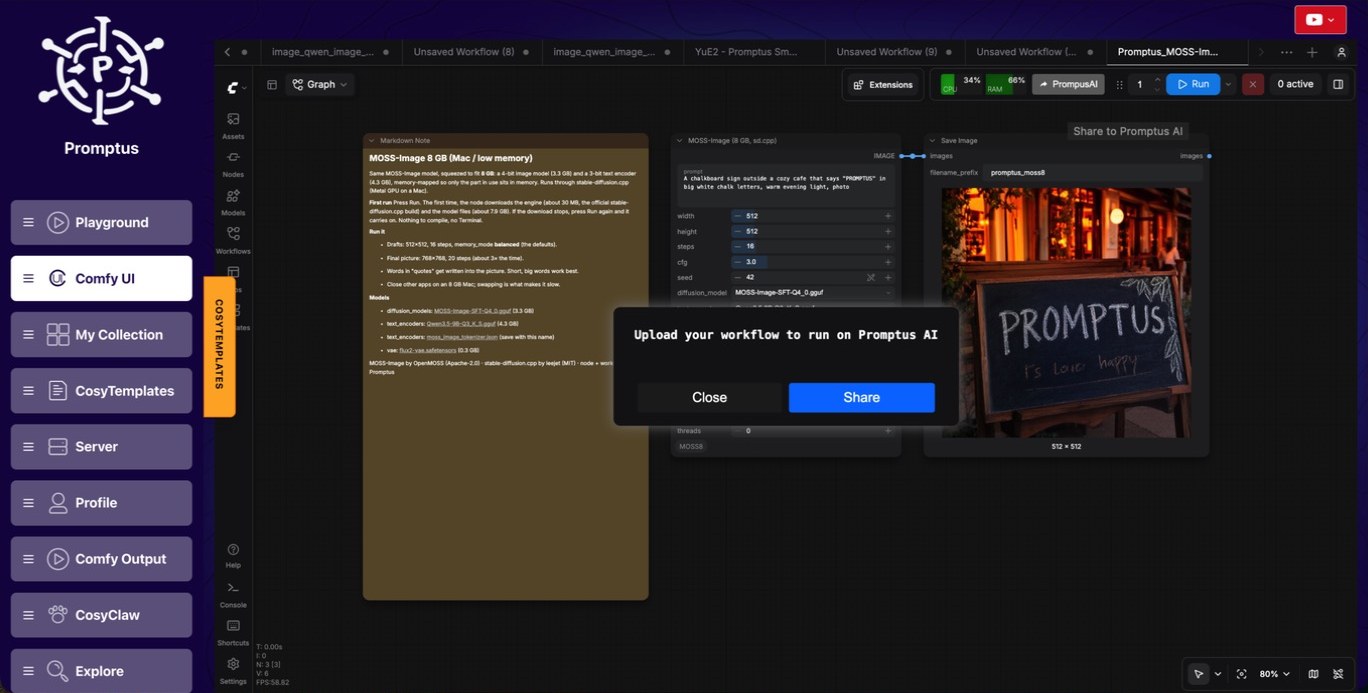Open the user account icon

point(1341,52)
